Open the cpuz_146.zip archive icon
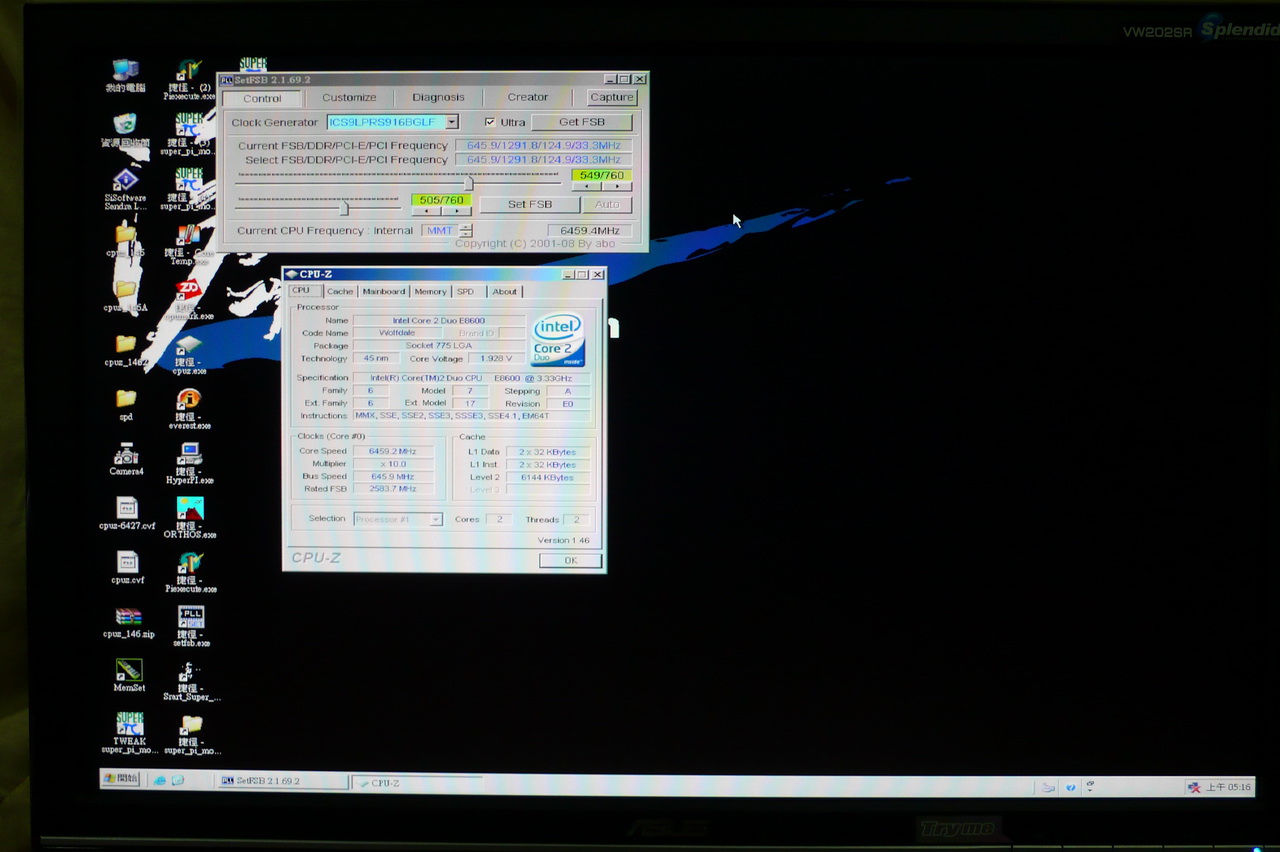The width and height of the screenshot is (1280, 852). (128, 622)
